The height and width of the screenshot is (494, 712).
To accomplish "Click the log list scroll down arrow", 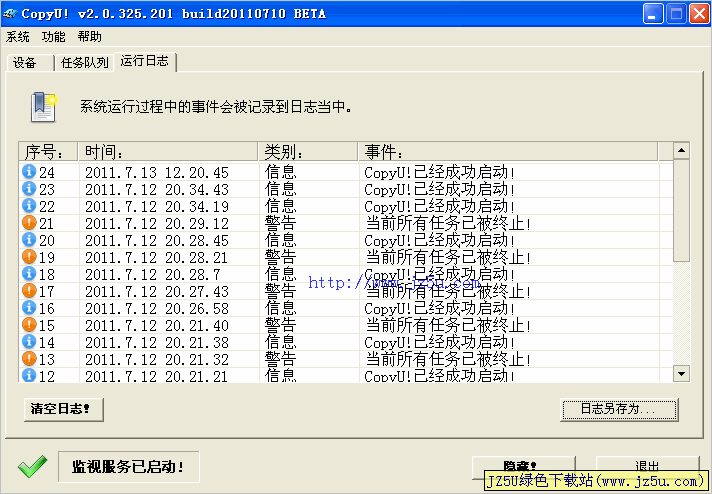I will tap(681, 374).
